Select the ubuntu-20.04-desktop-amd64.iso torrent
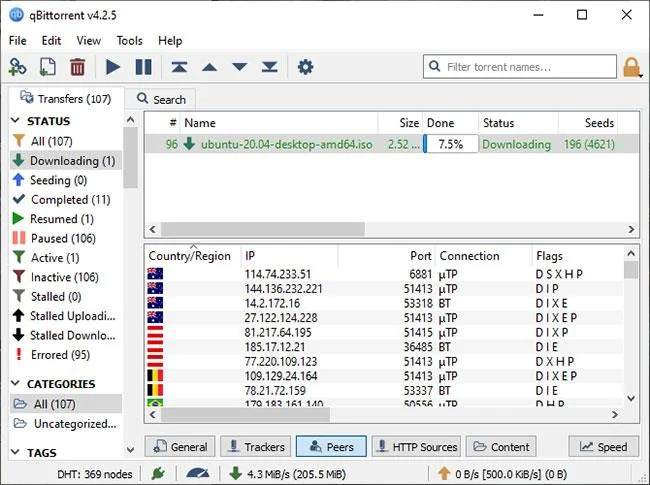Image resolution: width=650 pixels, height=485 pixels. (x=391, y=144)
